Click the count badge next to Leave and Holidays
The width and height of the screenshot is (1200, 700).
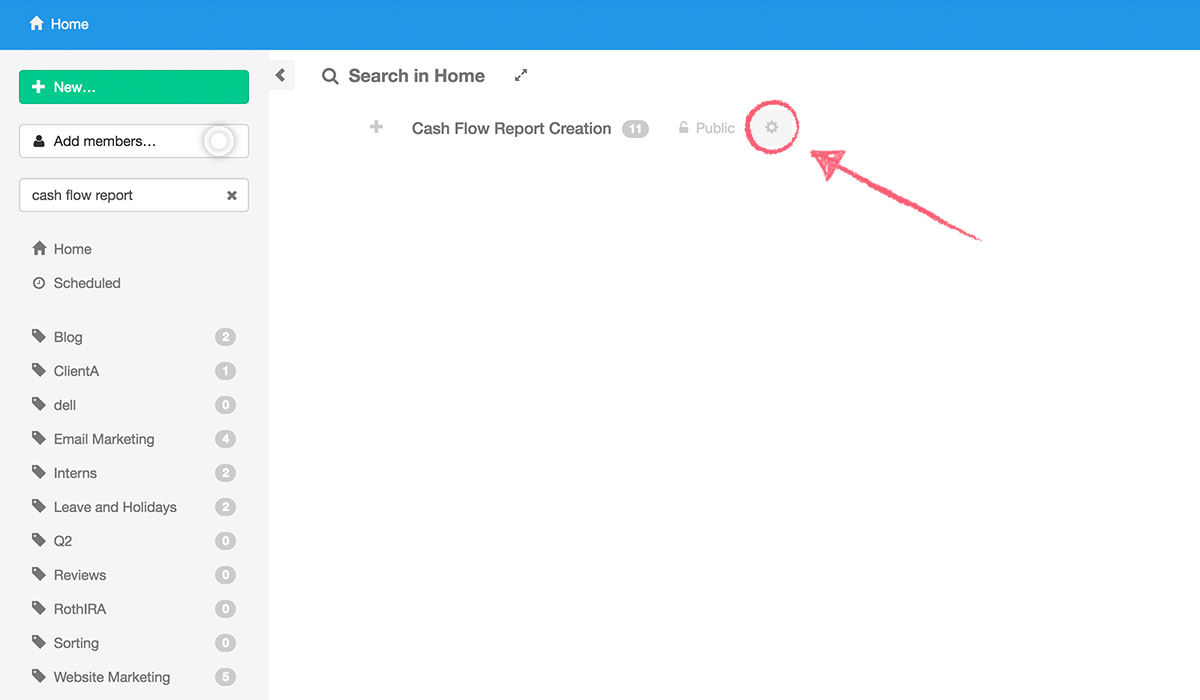point(226,507)
